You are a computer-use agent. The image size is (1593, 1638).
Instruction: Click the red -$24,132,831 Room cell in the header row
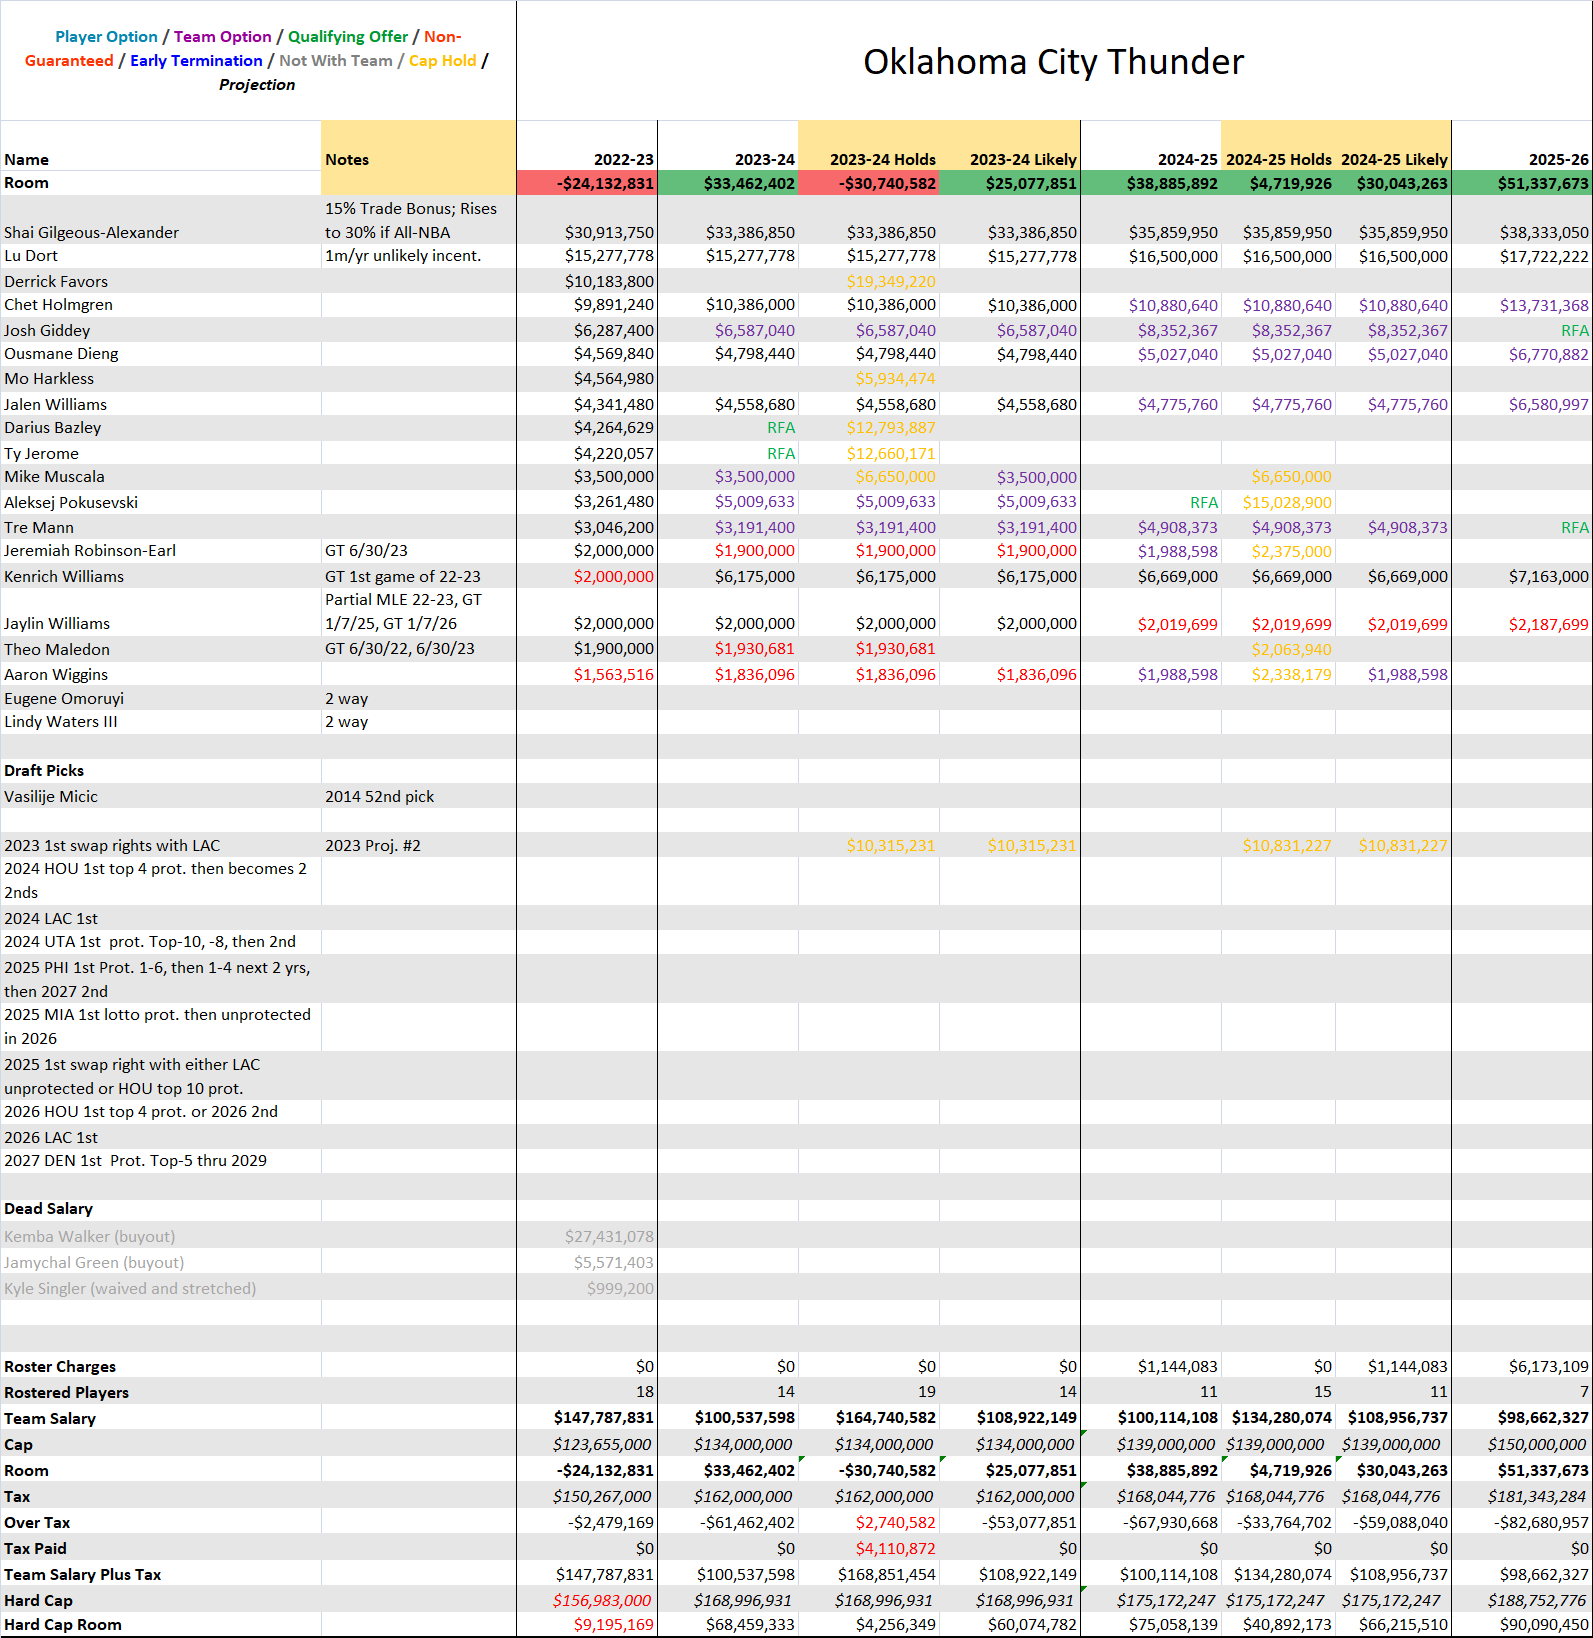click(587, 183)
